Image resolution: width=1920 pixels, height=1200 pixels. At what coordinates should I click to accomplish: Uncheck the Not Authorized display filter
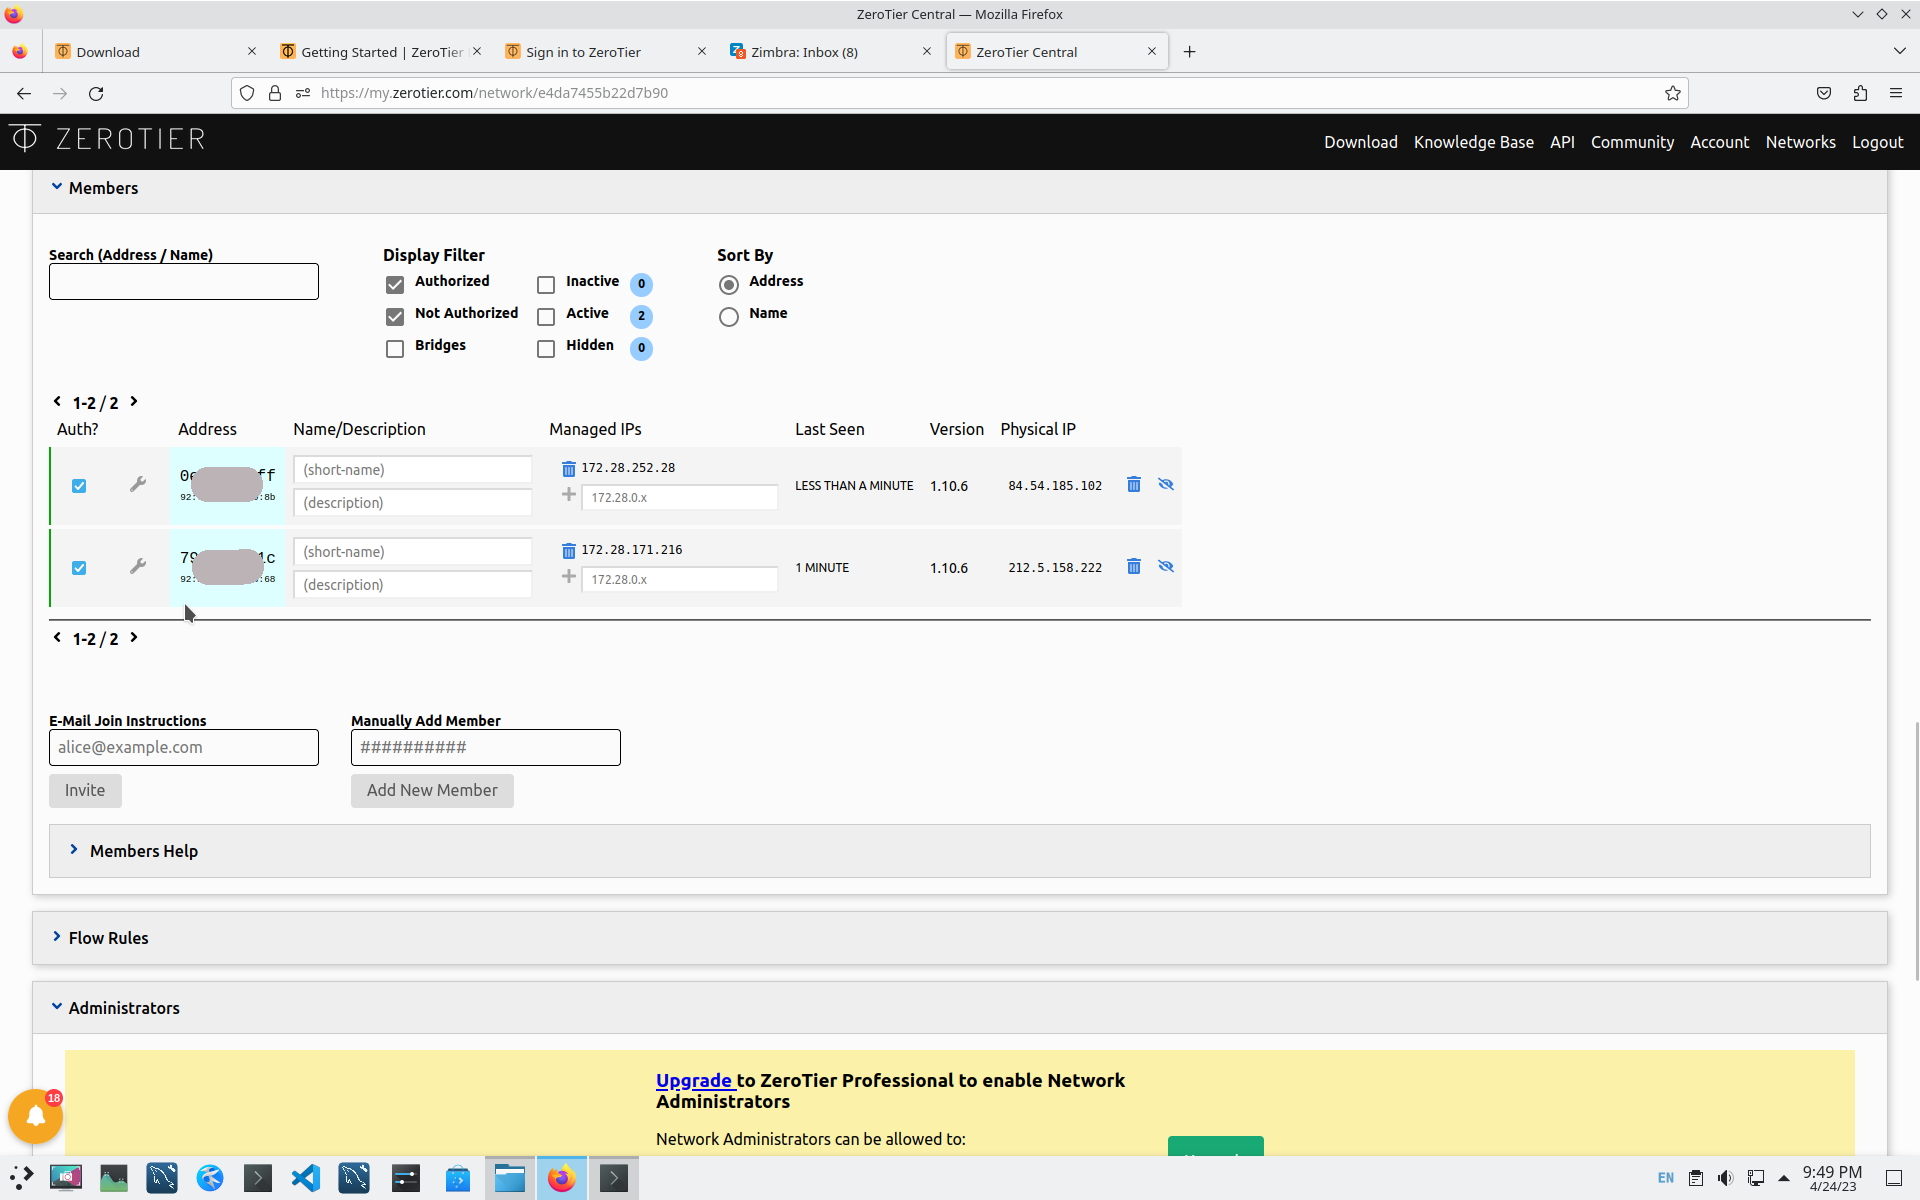[395, 316]
